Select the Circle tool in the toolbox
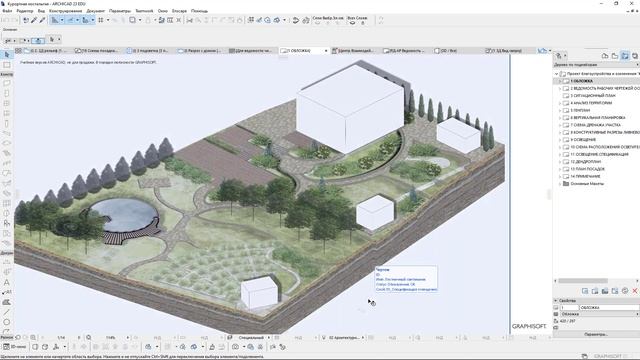 click(7, 322)
